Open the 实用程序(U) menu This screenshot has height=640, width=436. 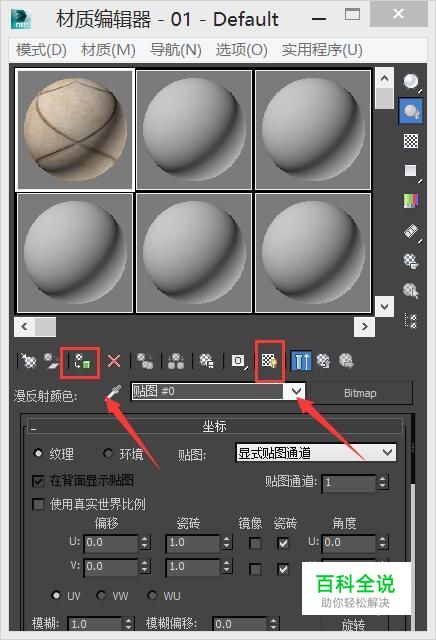[x=322, y=50]
